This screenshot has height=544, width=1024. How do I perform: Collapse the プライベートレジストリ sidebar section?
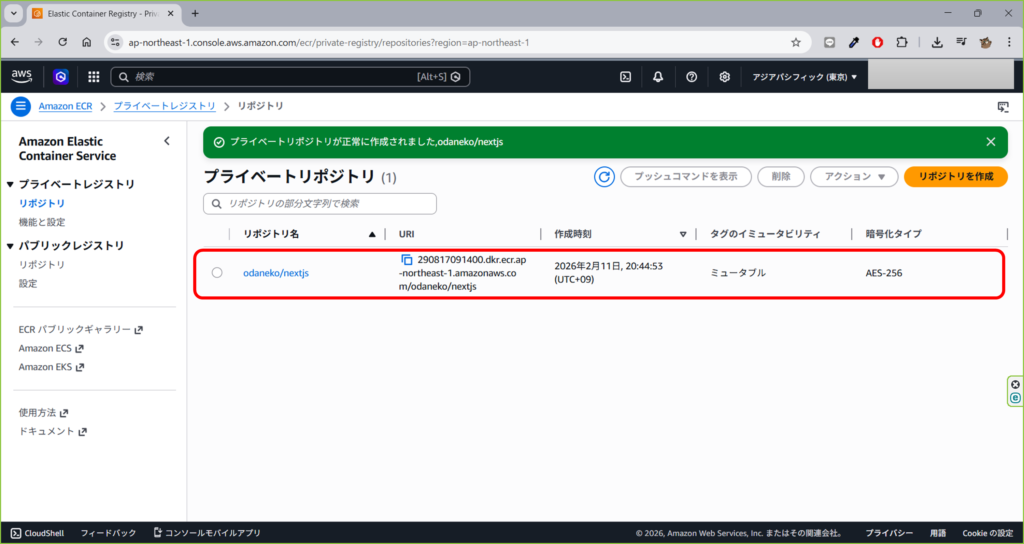click(x=11, y=185)
